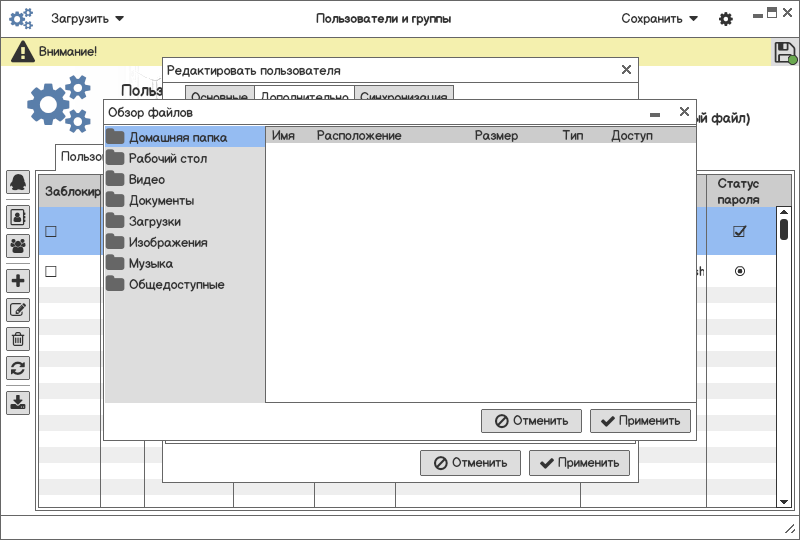Screen dimensions: 800x540
Task: Select the Видео folder
Action: (185, 179)
